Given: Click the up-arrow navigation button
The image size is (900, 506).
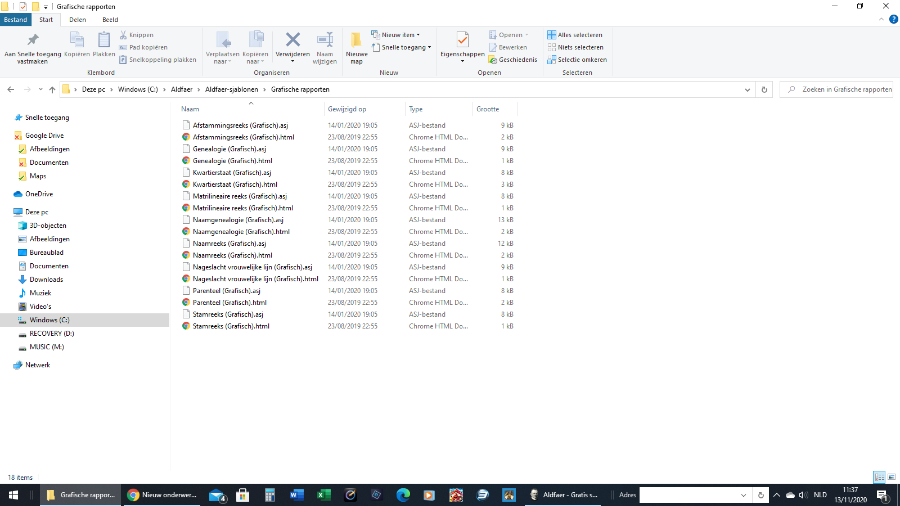Looking at the screenshot, I should pos(50,89).
